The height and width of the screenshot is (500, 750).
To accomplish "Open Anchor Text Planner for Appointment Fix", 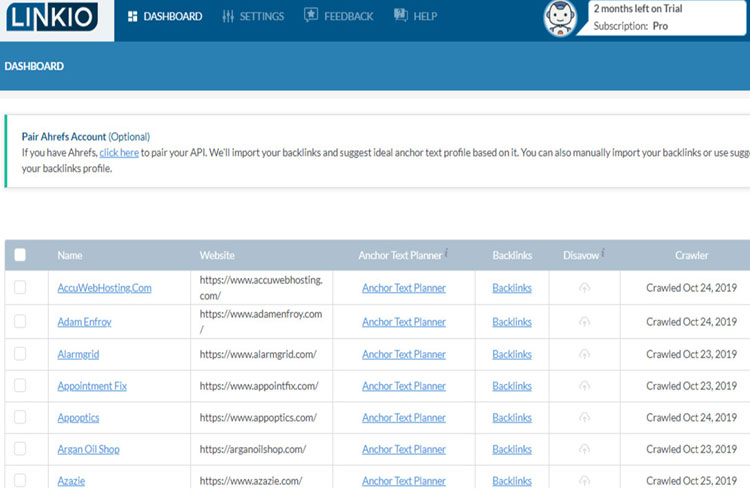I will [x=404, y=386].
